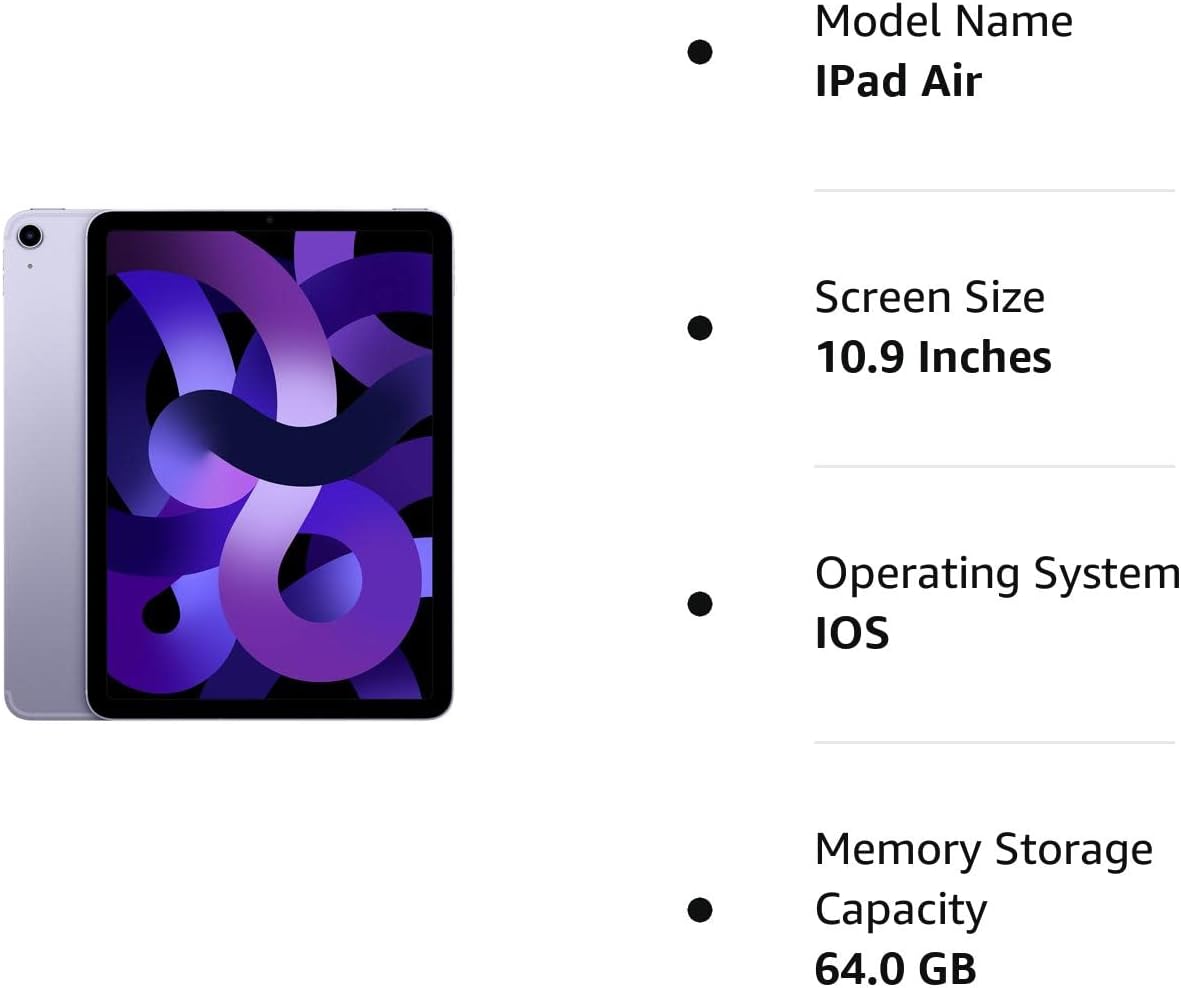Viewport: 1181px width, 988px height.
Task: Select the IPad Air value text
Action: point(899,81)
